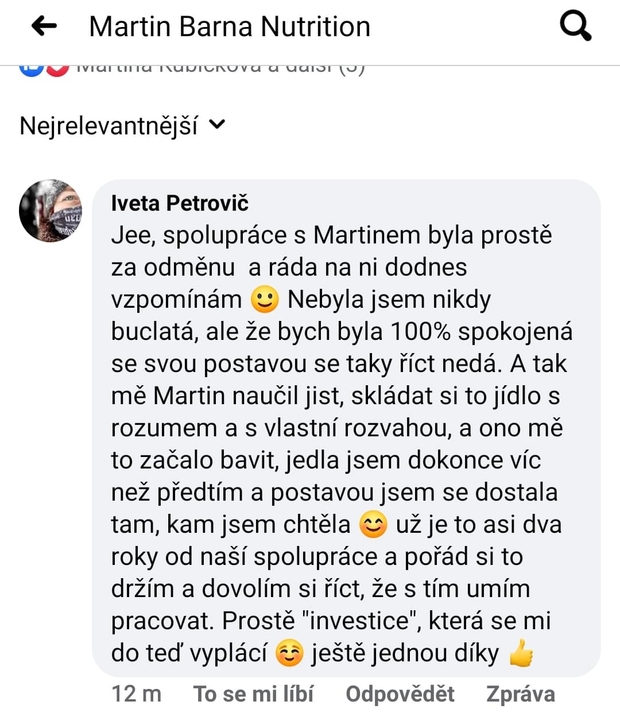Click the comment text starting "Jee, spolupráce"
The width and height of the screenshot is (620, 728).
(x=330, y=237)
